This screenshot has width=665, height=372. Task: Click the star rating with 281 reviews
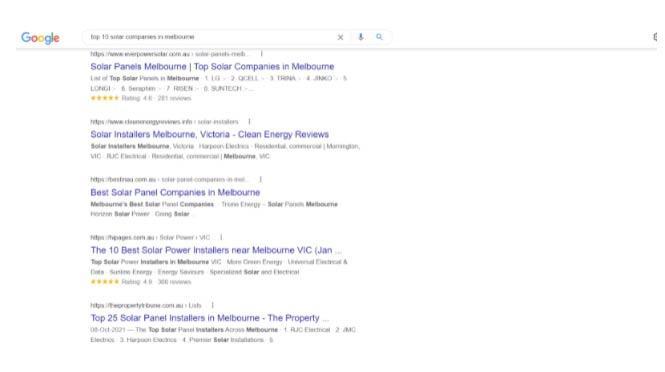pyautogui.click(x=141, y=98)
